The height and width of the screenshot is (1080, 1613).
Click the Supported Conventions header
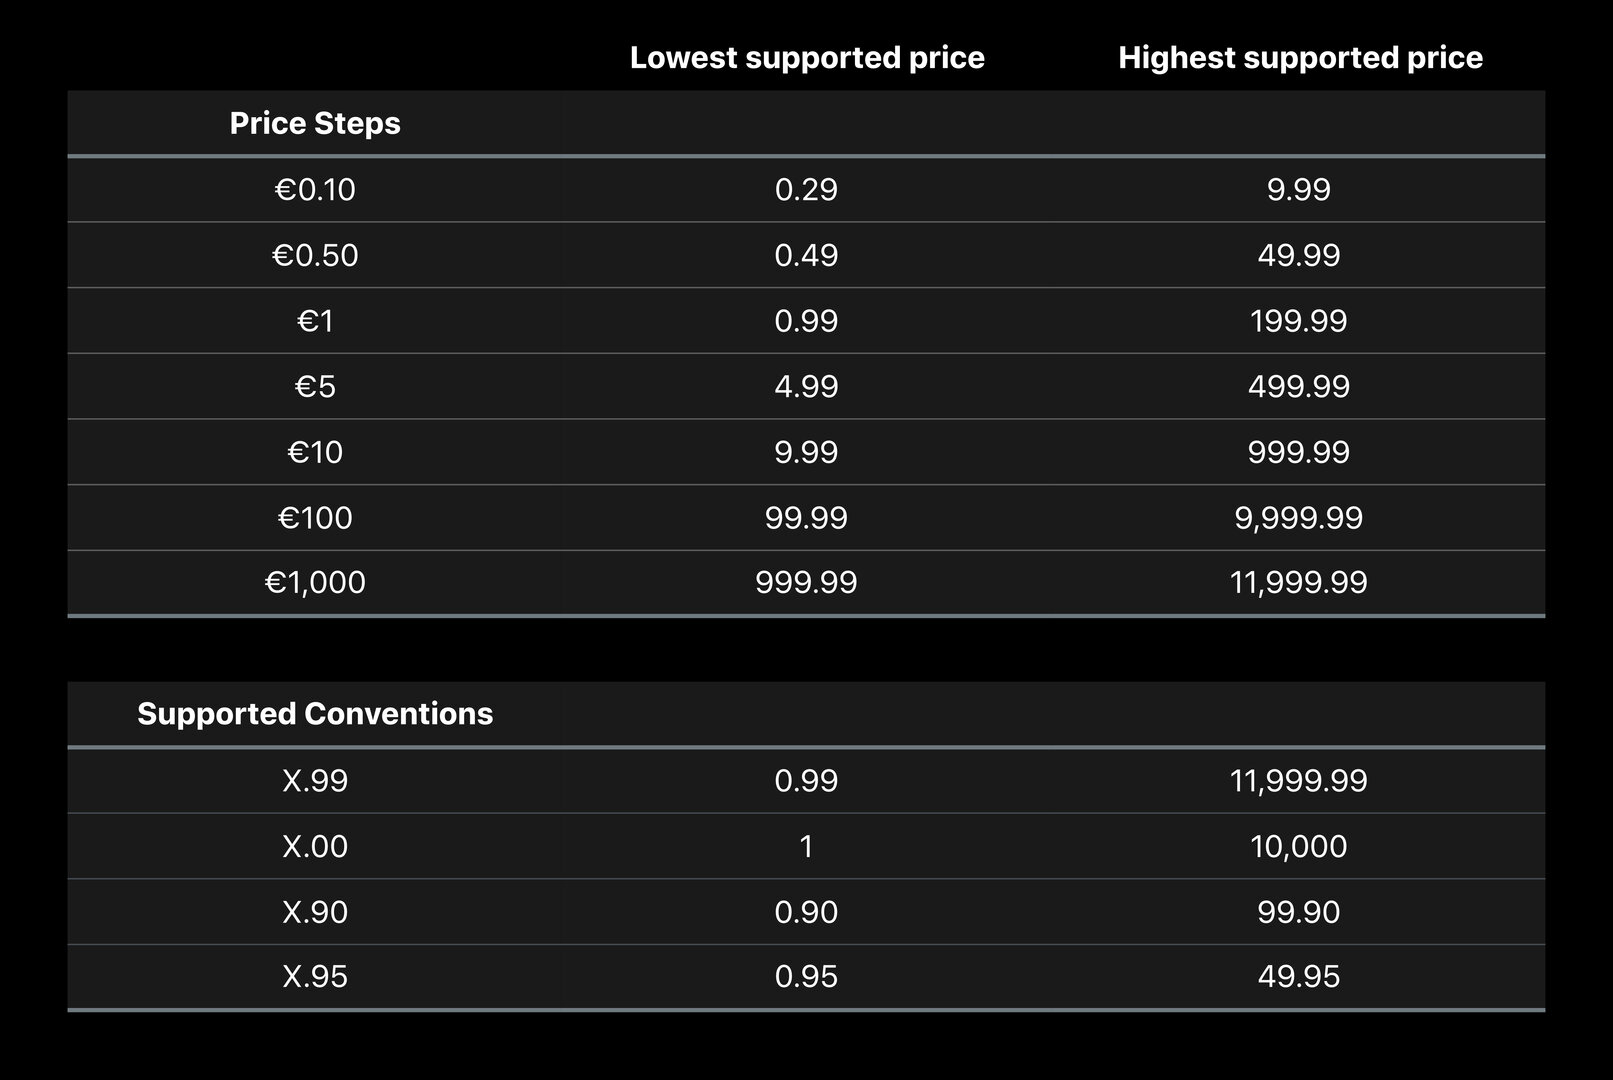tap(315, 714)
